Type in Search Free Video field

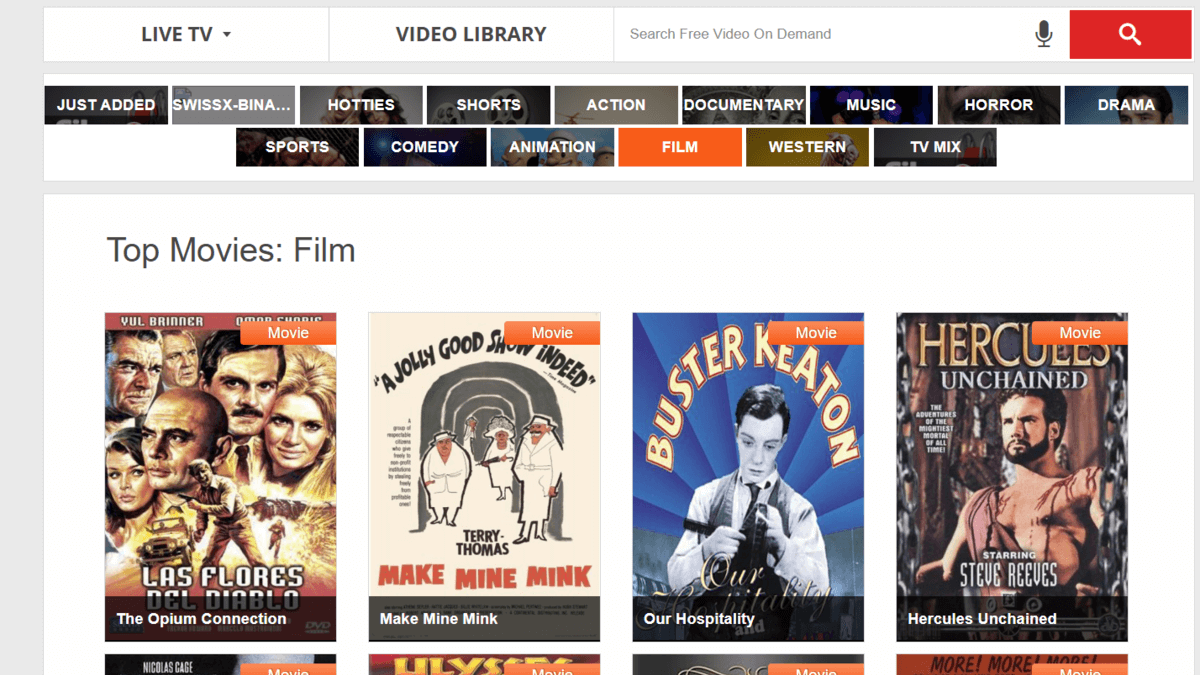[820, 34]
